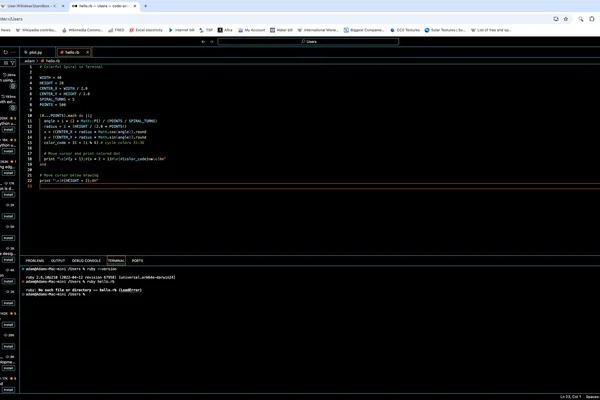Open manage gear for second installed extension
Viewport: 600px width, 400px height.
(13, 108)
